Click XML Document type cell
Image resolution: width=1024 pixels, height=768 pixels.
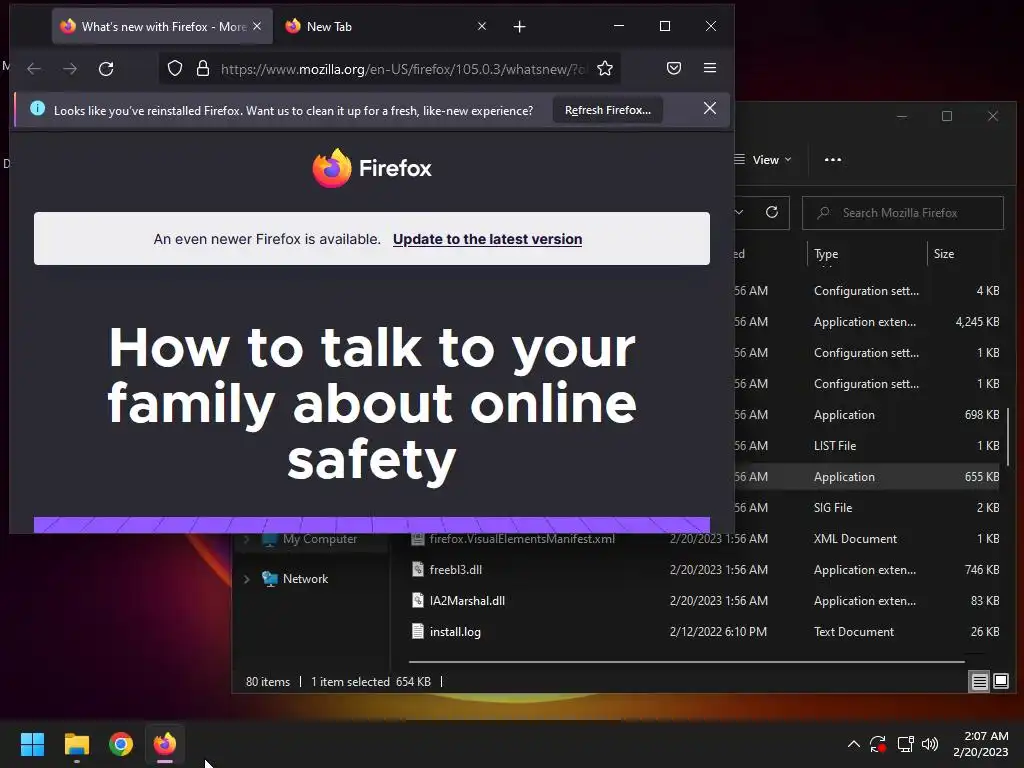[x=855, y=539]
